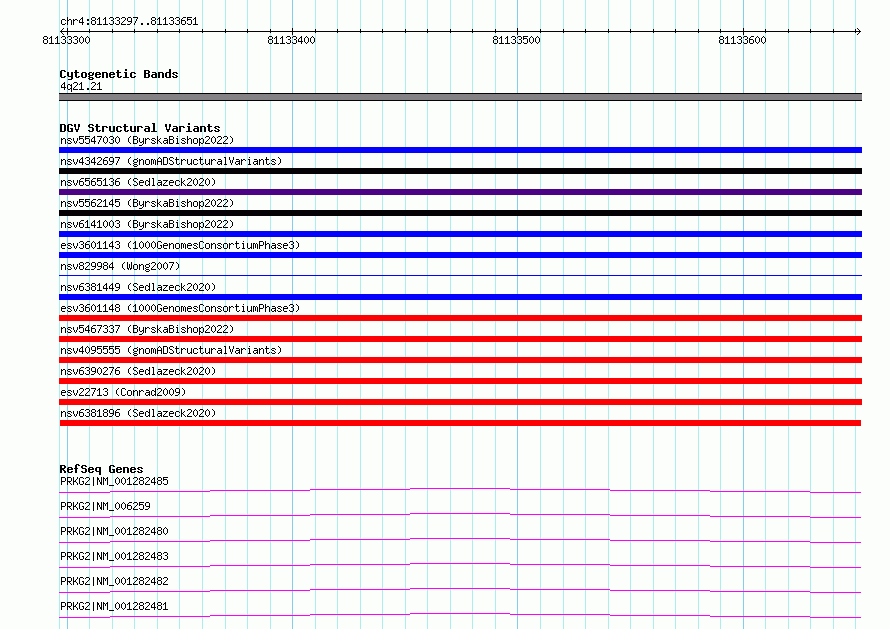
Task: Click ruler position label 81133300
Action: 66,40
